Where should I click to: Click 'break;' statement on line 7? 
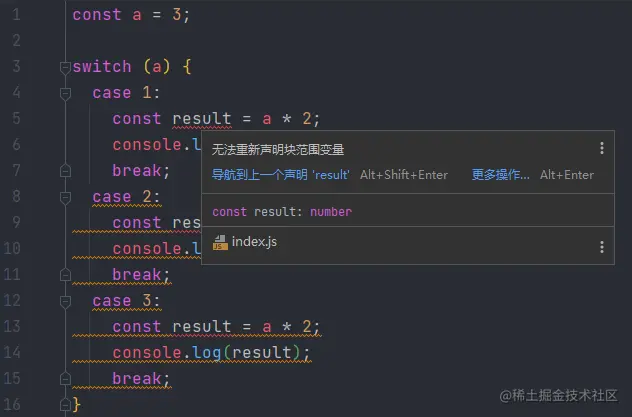[141, 171]
